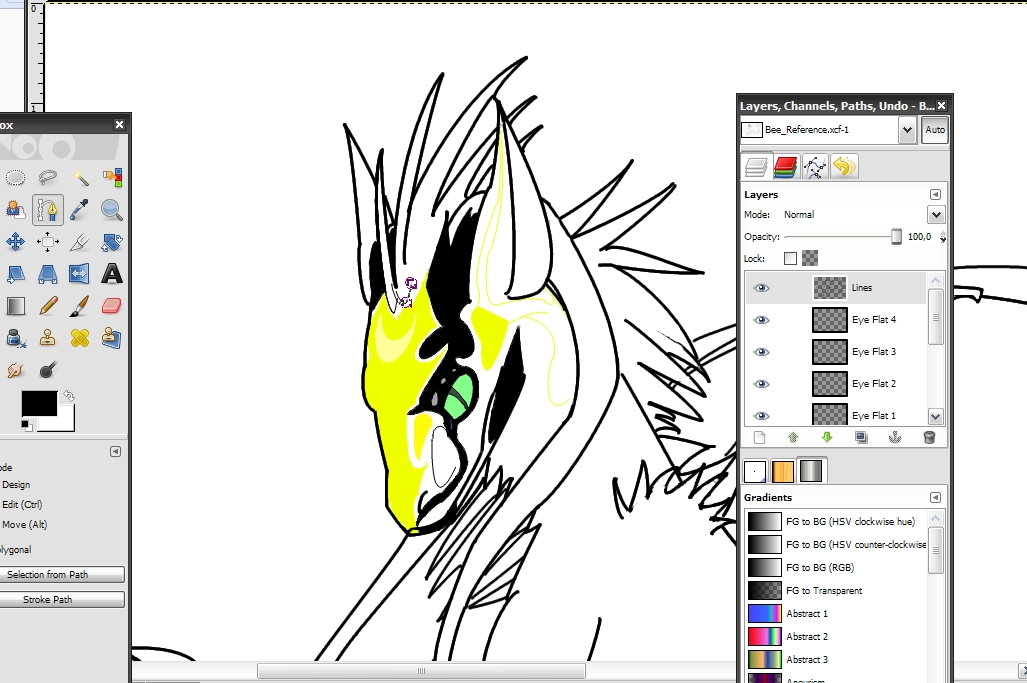
Task: Select the Select by Color tool
Action: 112,177
